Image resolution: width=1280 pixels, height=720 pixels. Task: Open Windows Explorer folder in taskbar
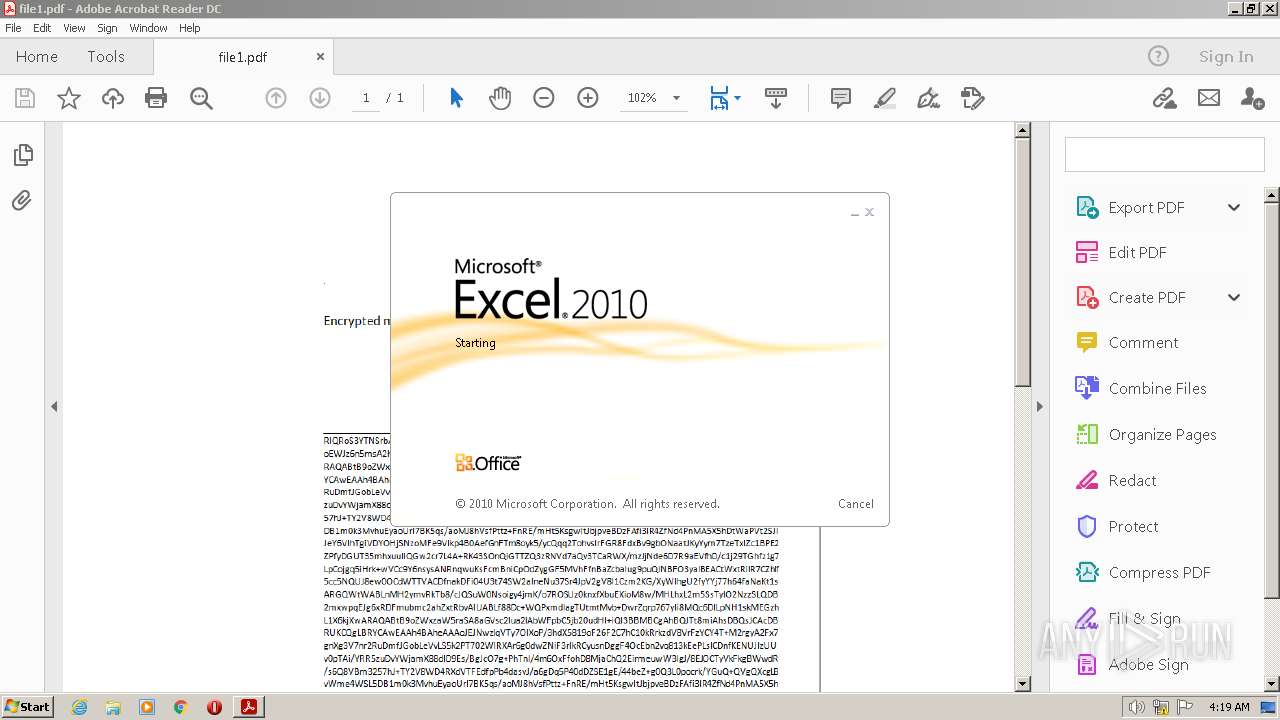(x=113, y=707)
